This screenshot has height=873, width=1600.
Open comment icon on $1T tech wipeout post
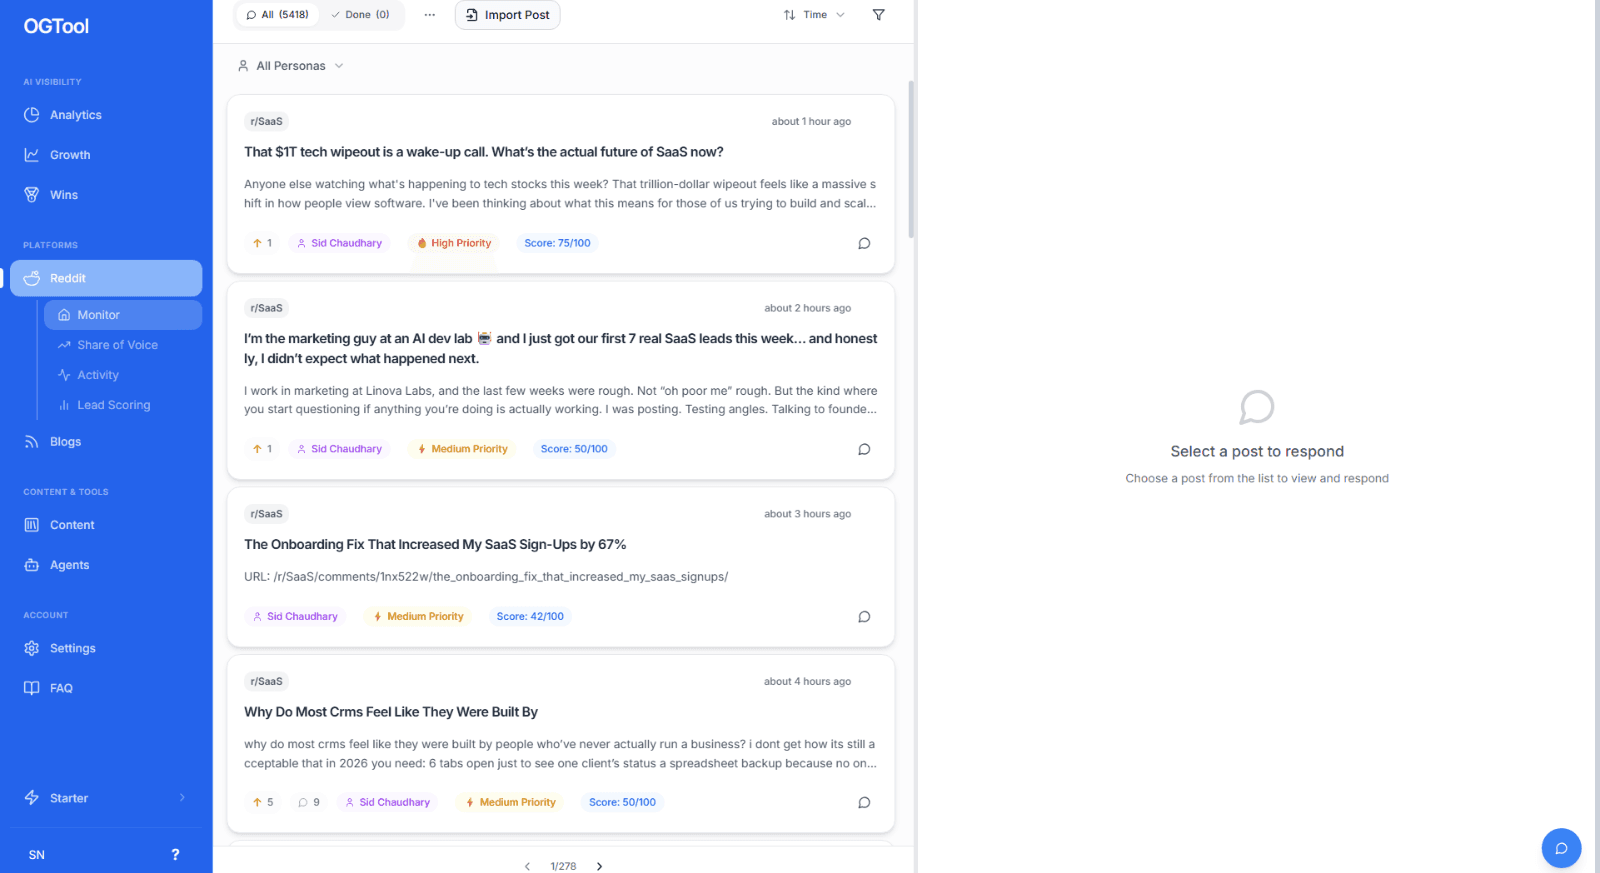864,243
